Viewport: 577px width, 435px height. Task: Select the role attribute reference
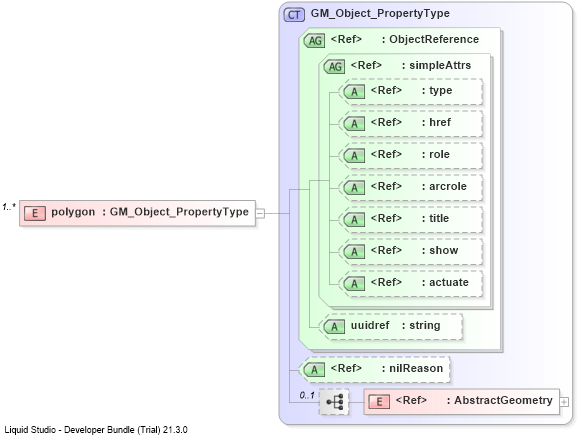click(413, 155)
